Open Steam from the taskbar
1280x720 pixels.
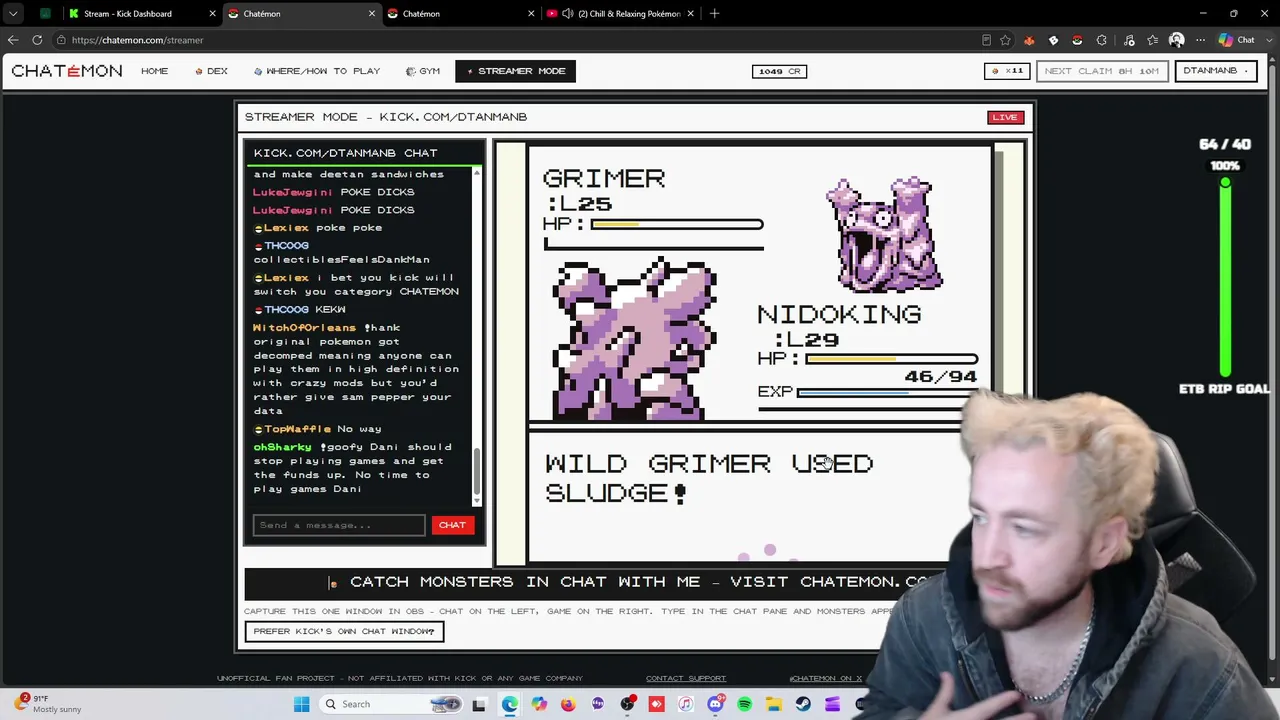coord(803,704)
